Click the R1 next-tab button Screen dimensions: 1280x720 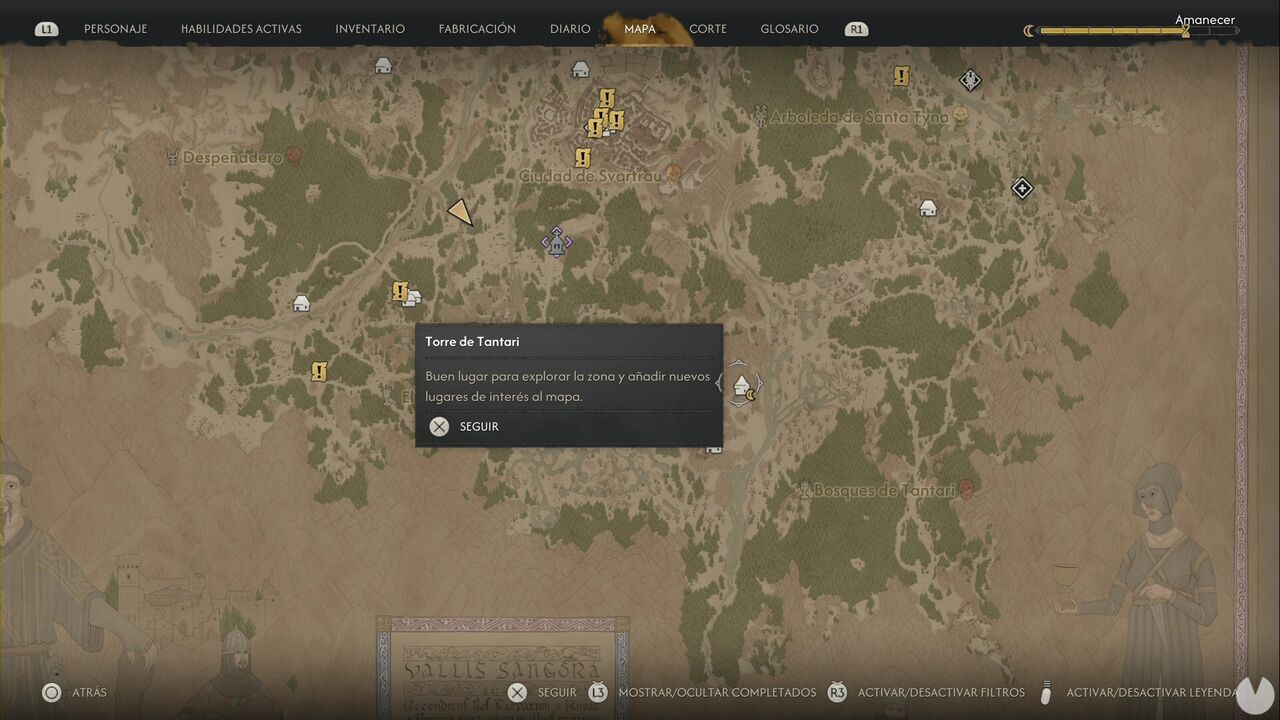pos(855,29)
